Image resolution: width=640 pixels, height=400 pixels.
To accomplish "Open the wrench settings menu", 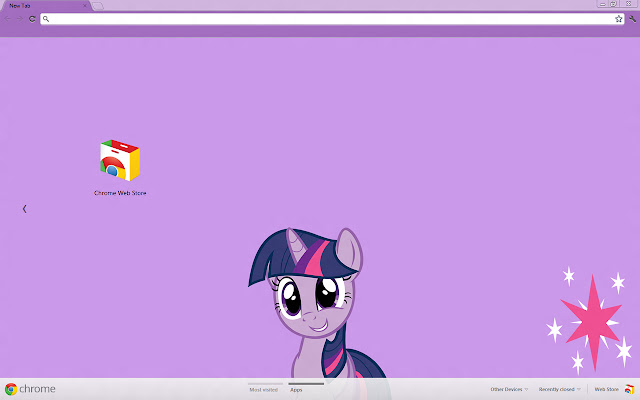I will pyautogui.click(x=632, y=19).
